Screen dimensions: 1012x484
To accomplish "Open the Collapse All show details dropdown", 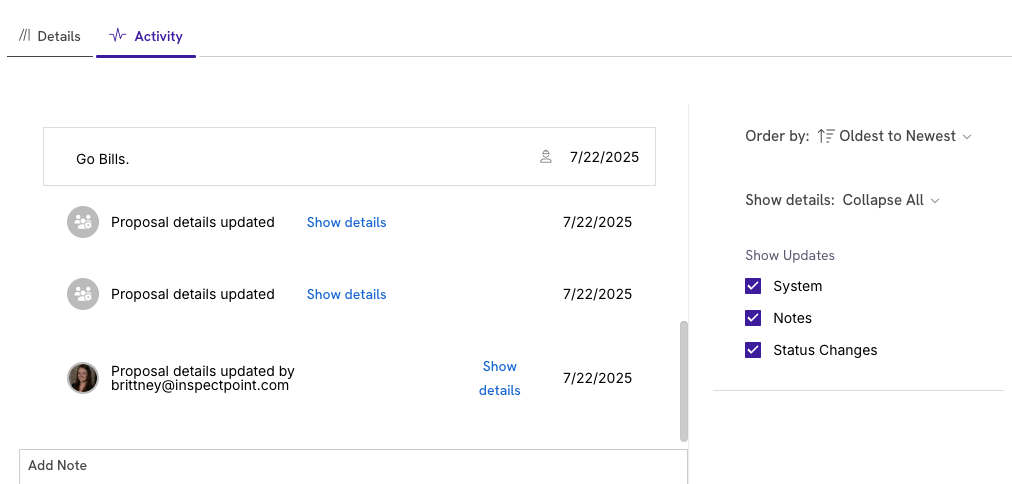I will [891, 200].
